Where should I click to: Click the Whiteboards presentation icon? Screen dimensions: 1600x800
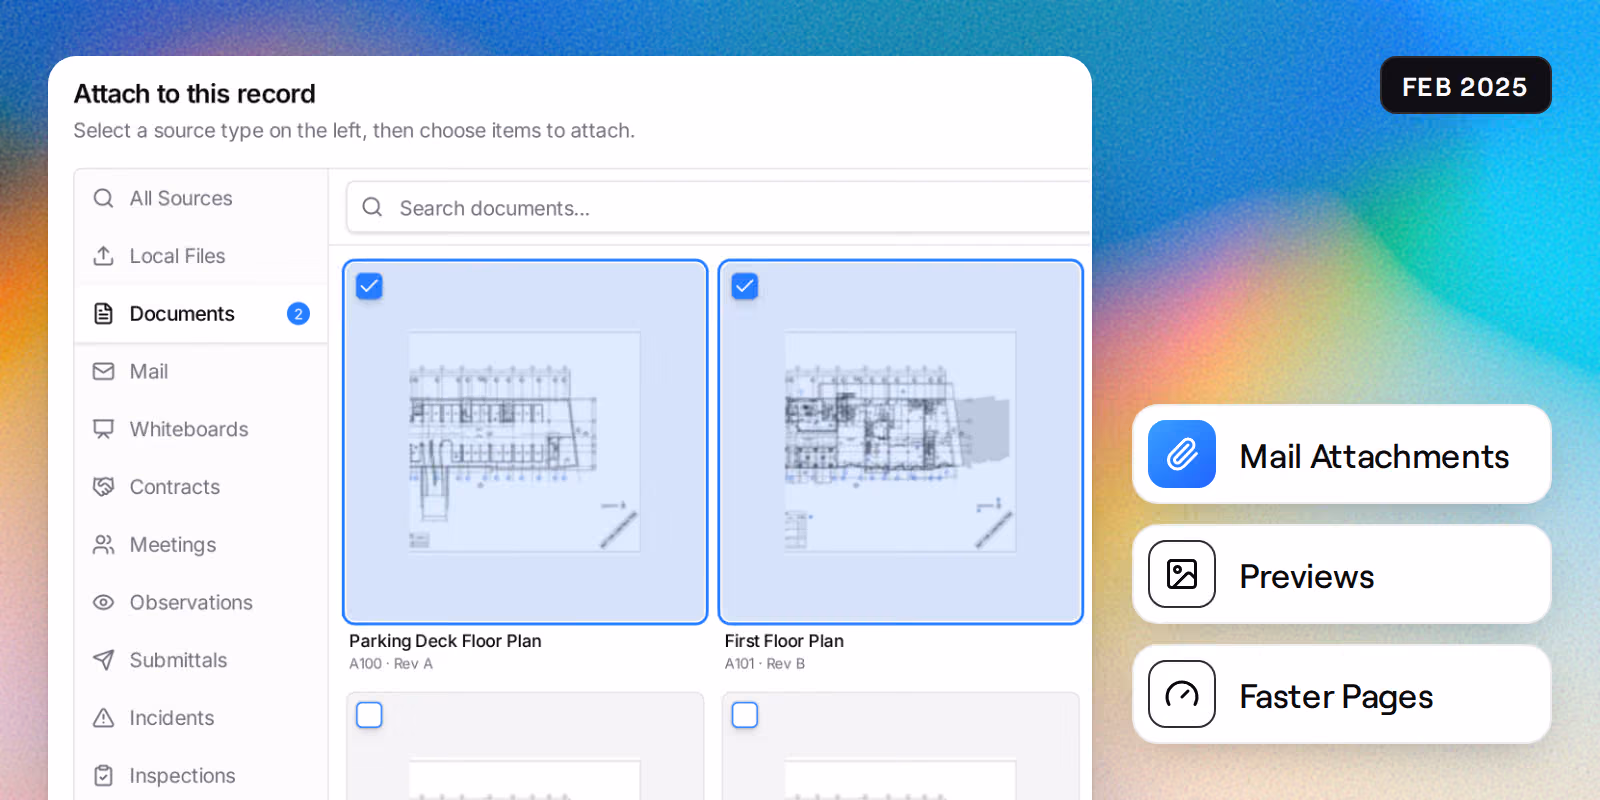coord(103,429)
